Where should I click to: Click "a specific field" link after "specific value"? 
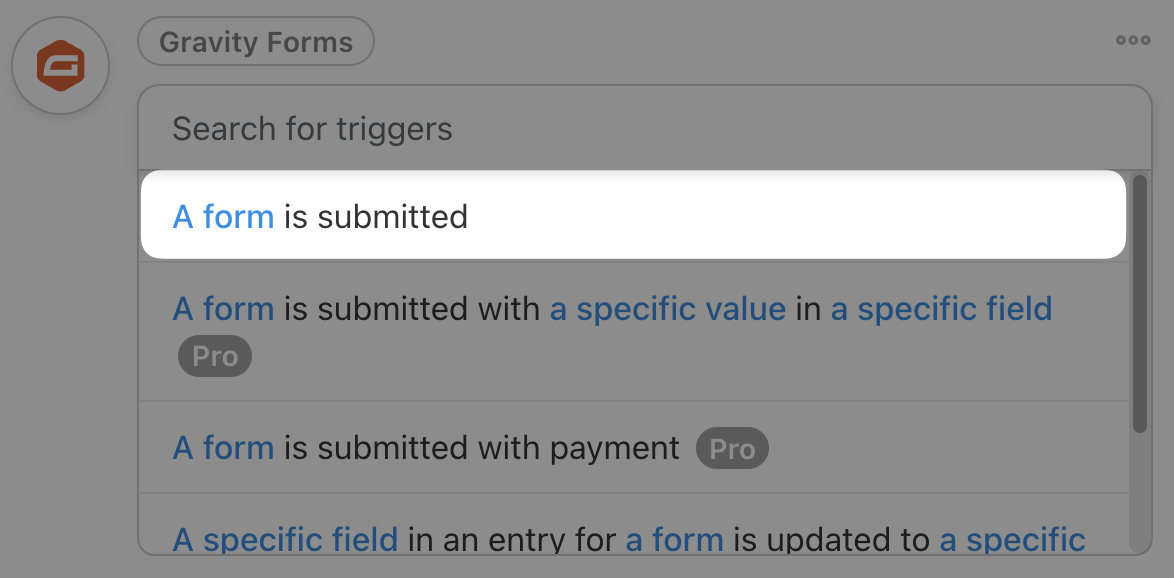tap(941, 309)
